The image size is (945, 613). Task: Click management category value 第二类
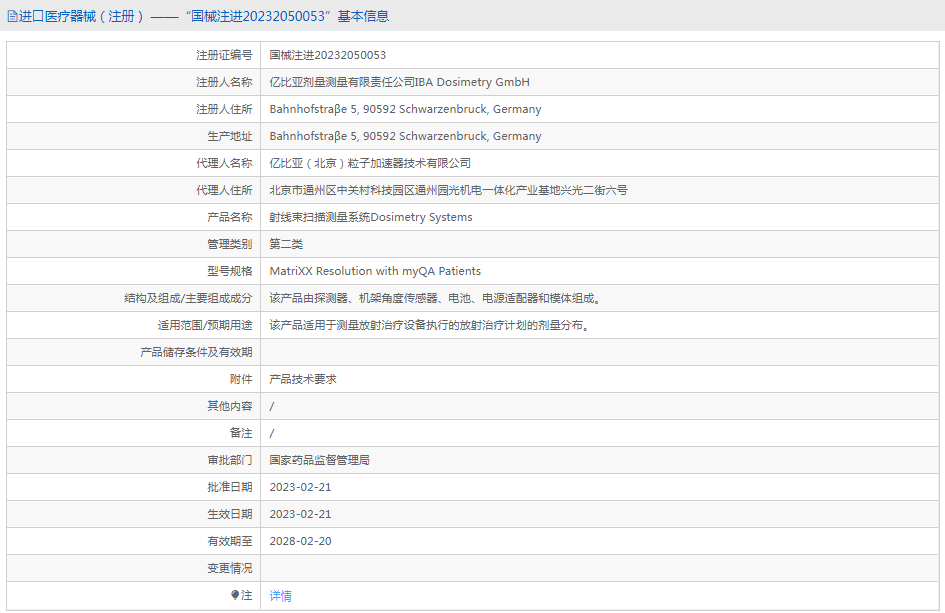tap(286, 244)
